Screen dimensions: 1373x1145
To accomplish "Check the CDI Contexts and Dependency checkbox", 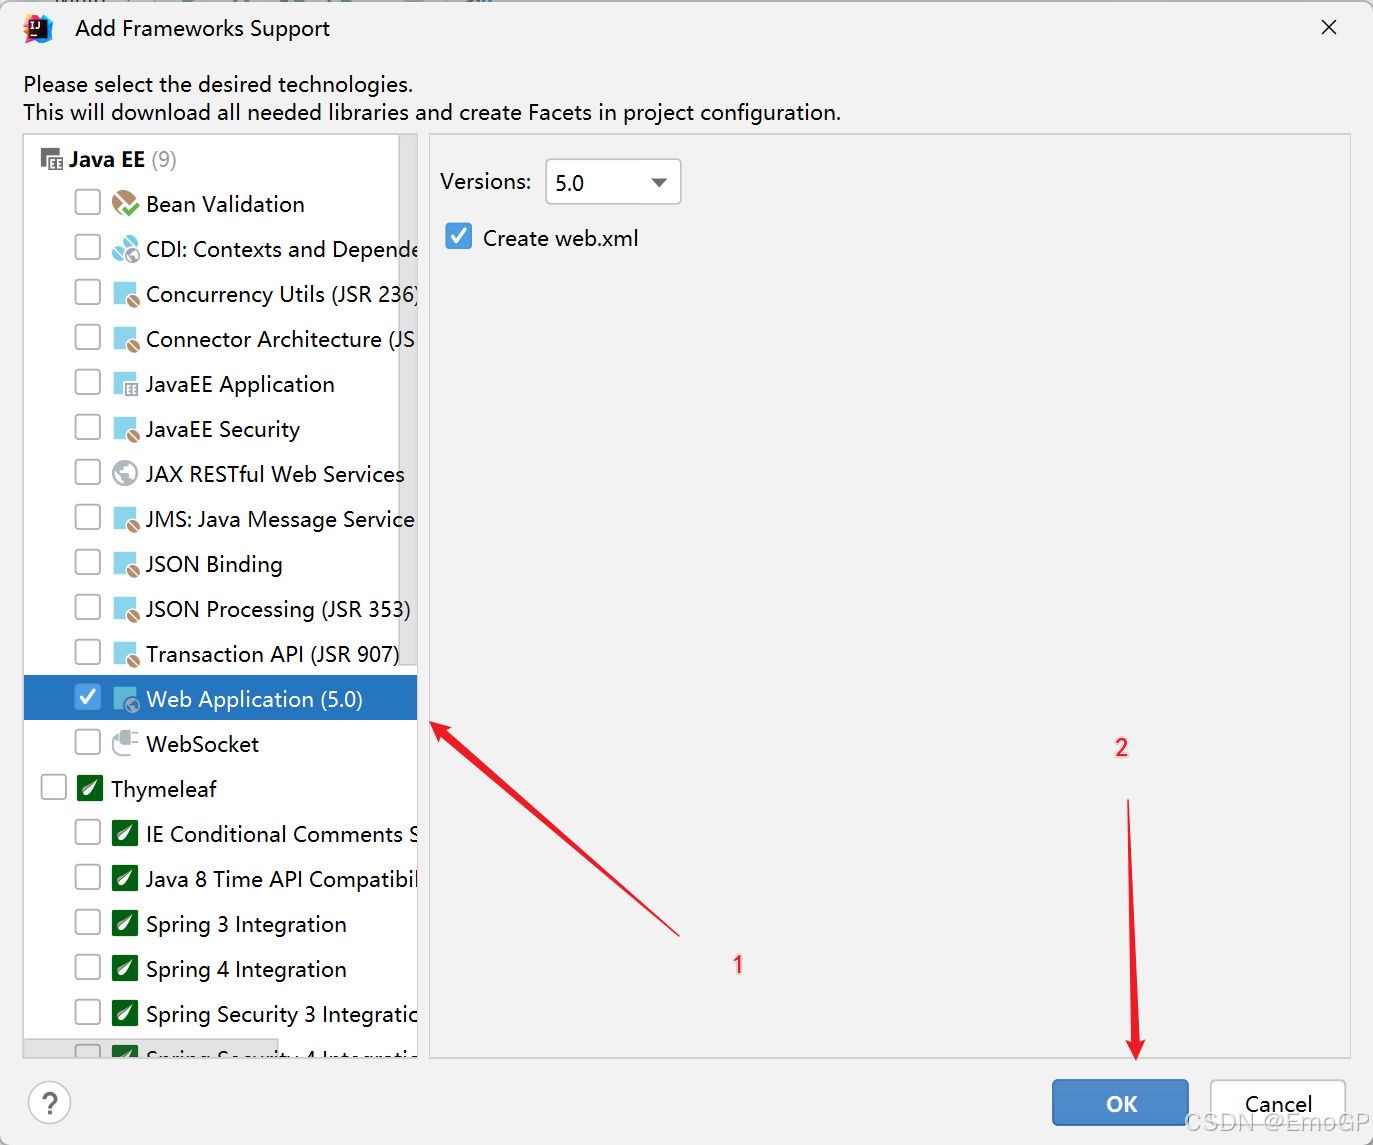I will pos(88,247).
